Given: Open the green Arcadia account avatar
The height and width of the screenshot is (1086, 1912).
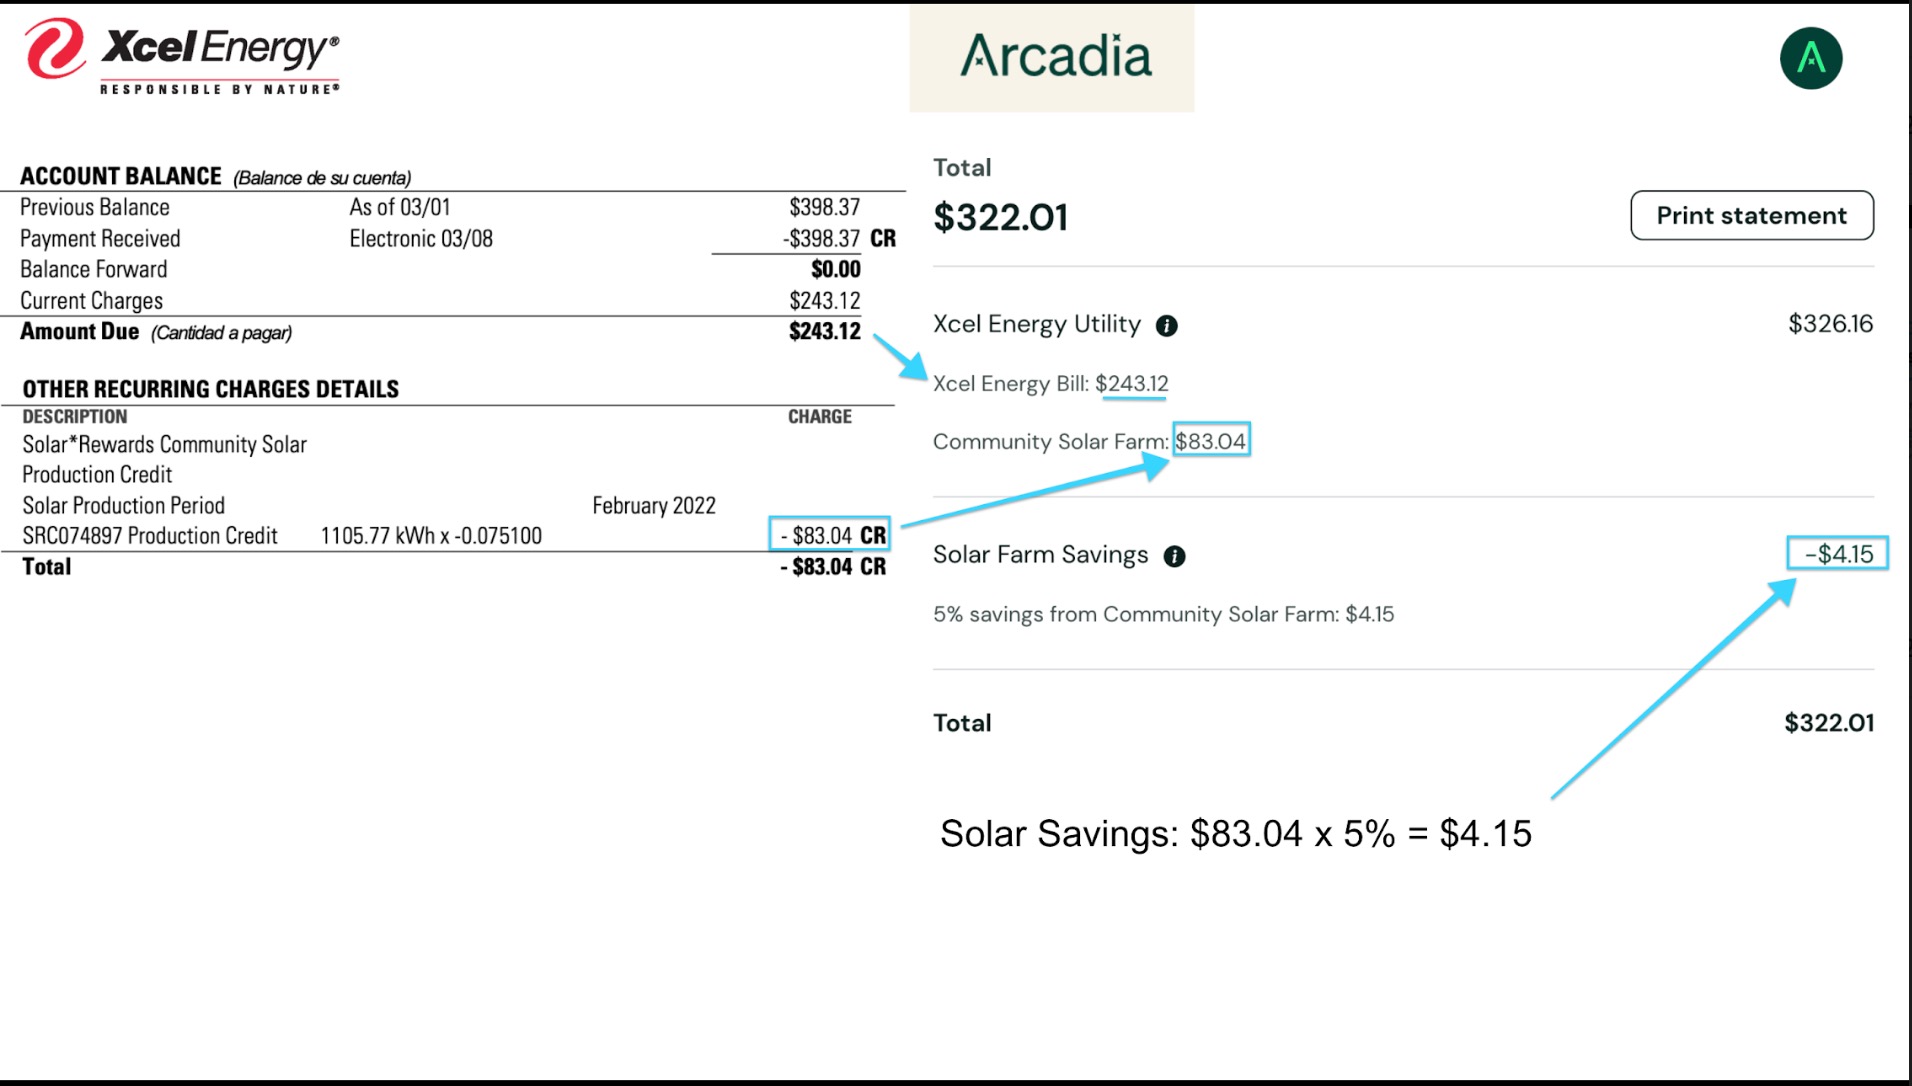Looking at the screenshot, I should [x=1811, y=58].
